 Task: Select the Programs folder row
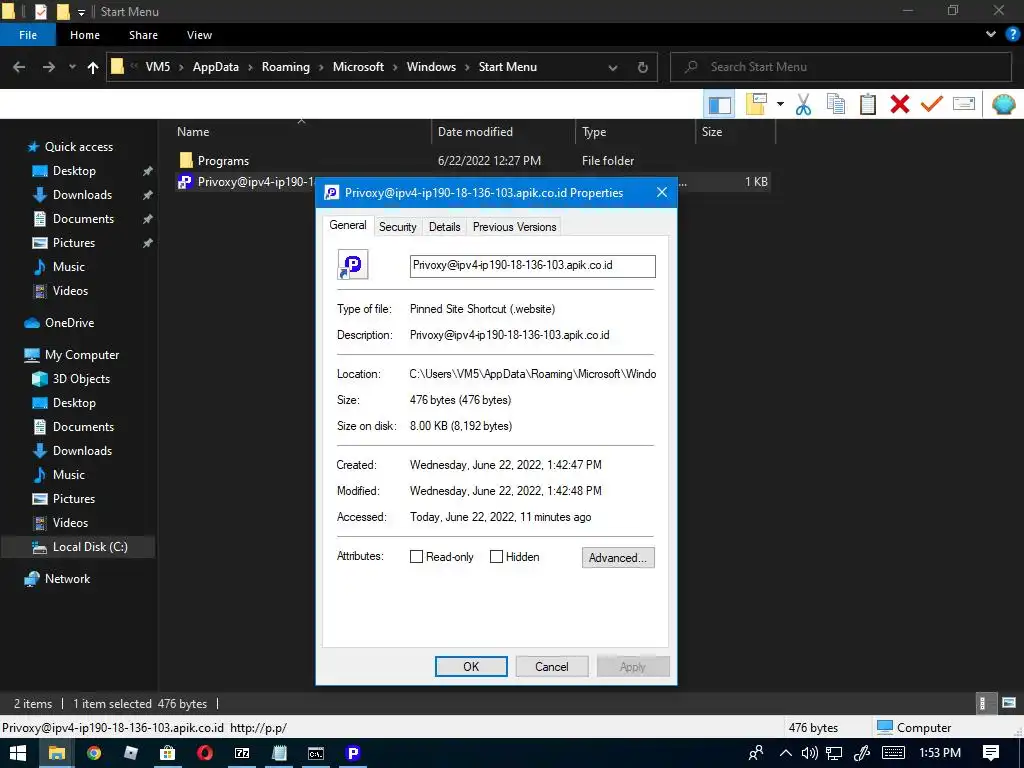[x=473, y=161]
